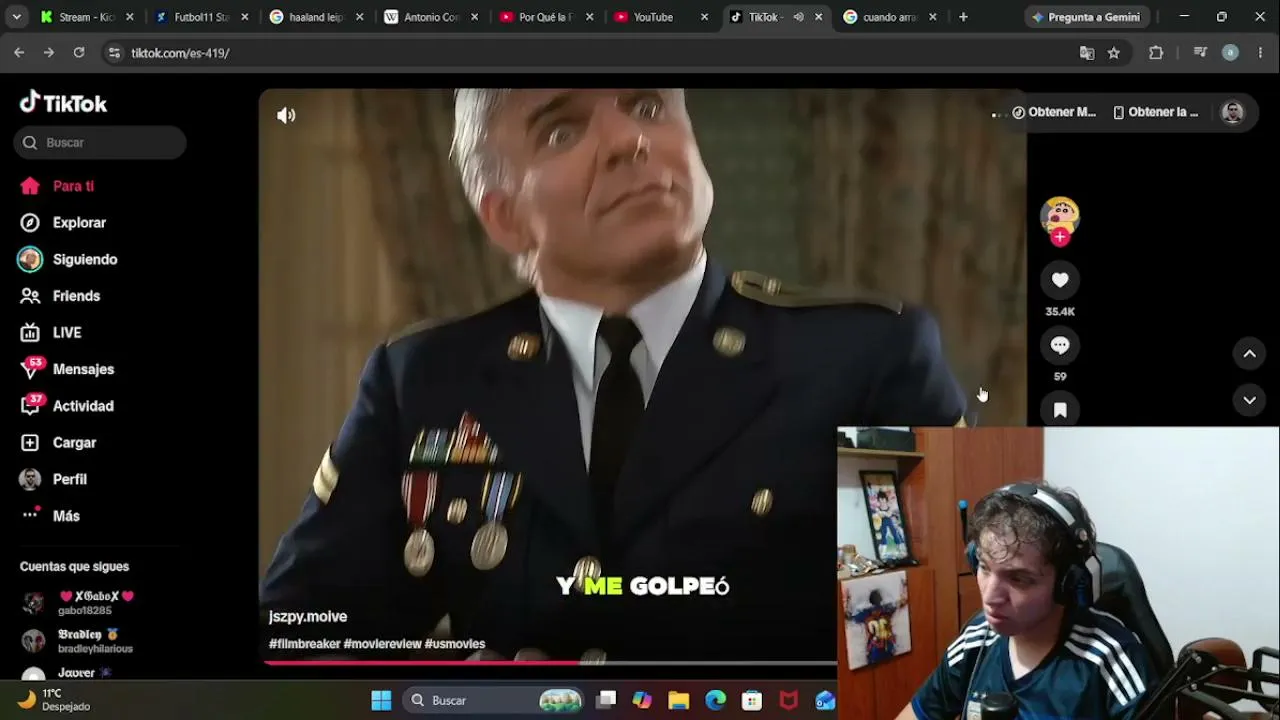Screen dimensions: 1280x720
Task: Click Pregunta a Gemini button
Action: pyautogui.click(x=1086, y=17)
